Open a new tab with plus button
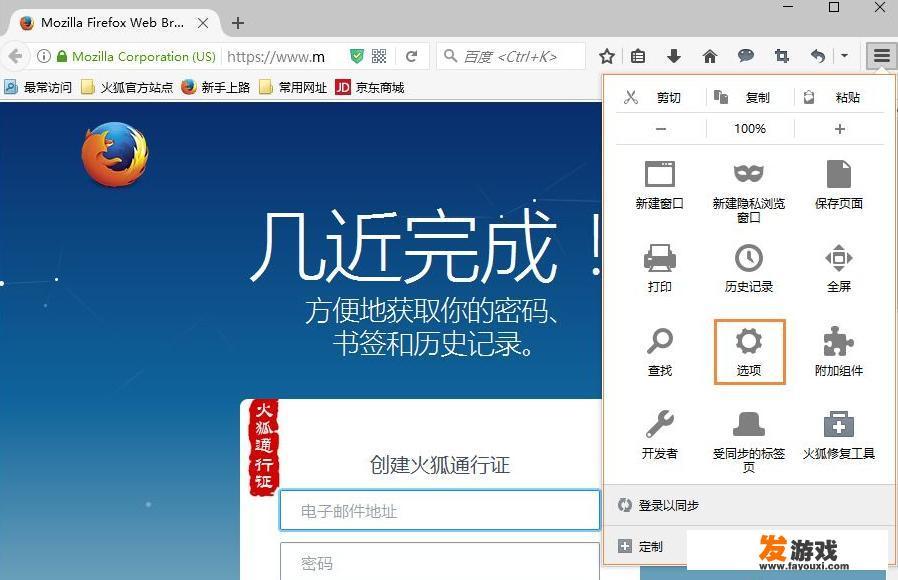Image resolution: width=898 pixels, height=580 pixels. pyautogui.click(x=238, y=23)
